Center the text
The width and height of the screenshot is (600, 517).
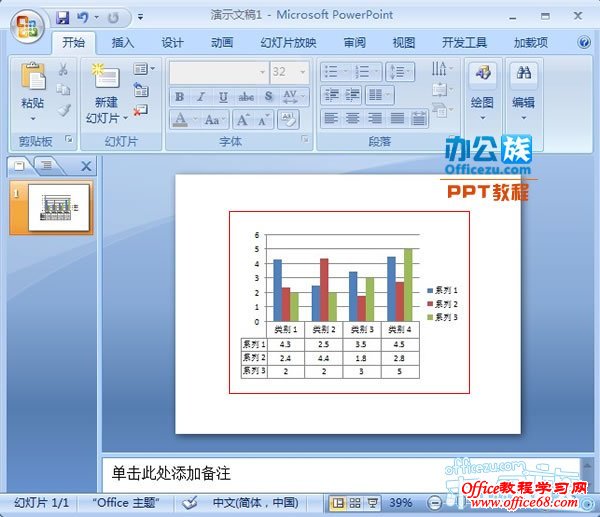tap(353, 119)
